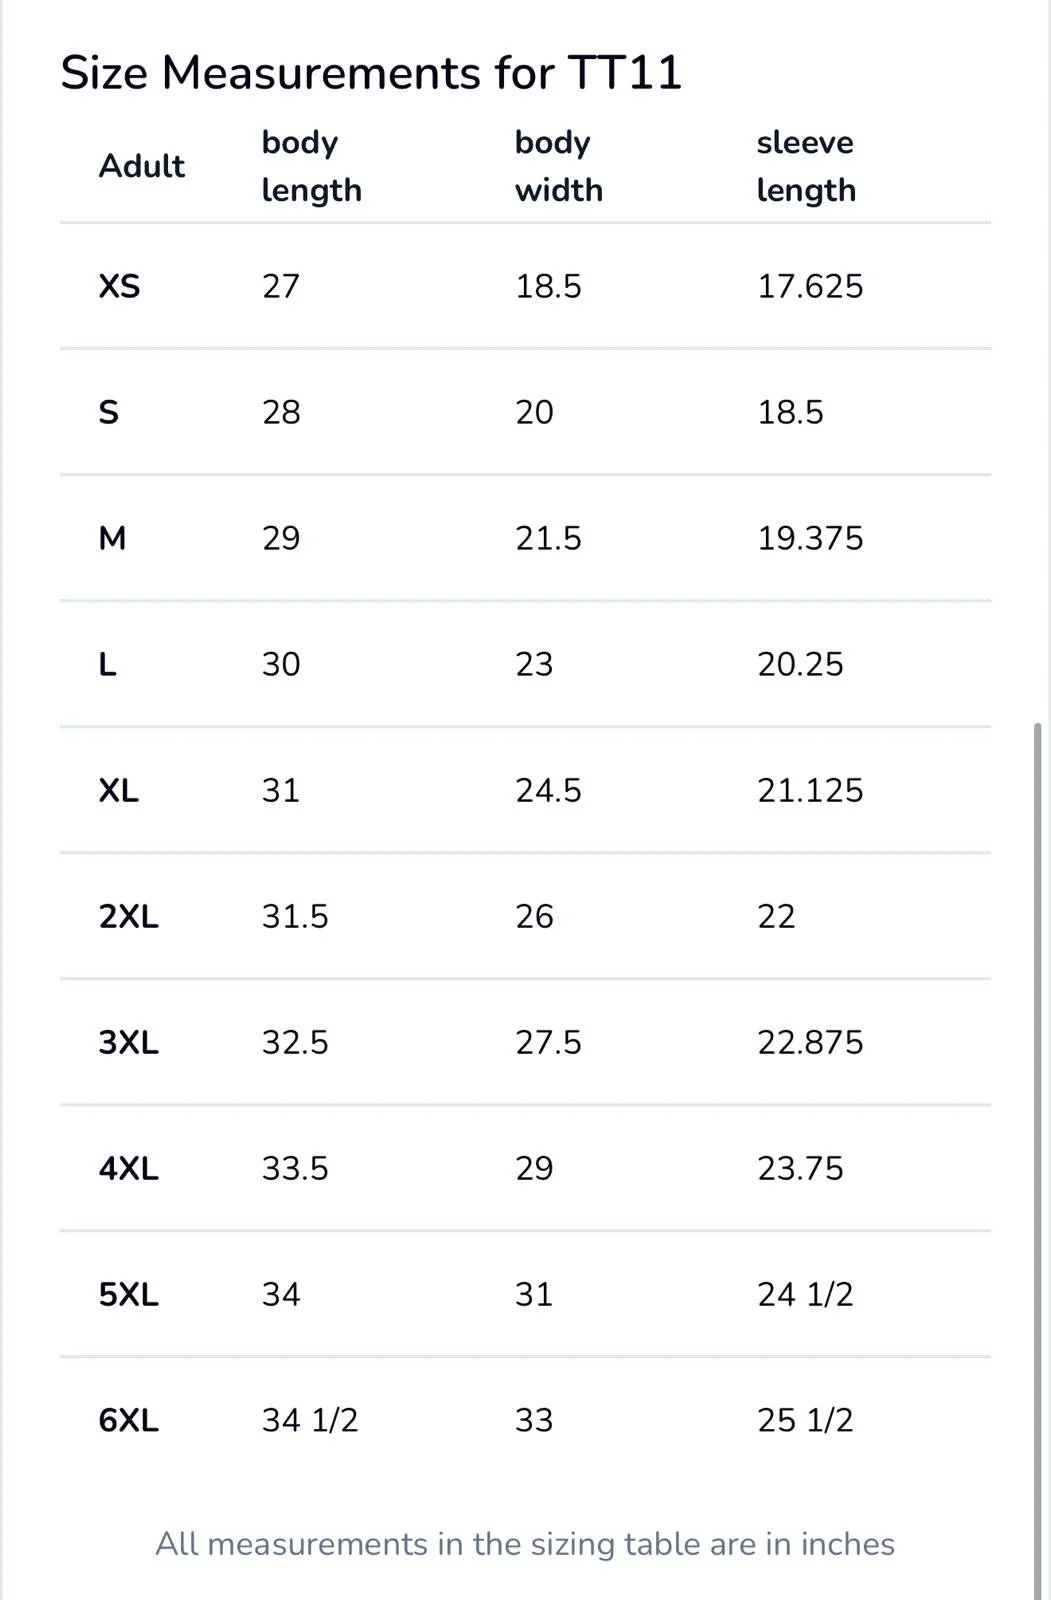1051x1600 pixels.
Task: Select the L size row label
Action: point(107,665)
